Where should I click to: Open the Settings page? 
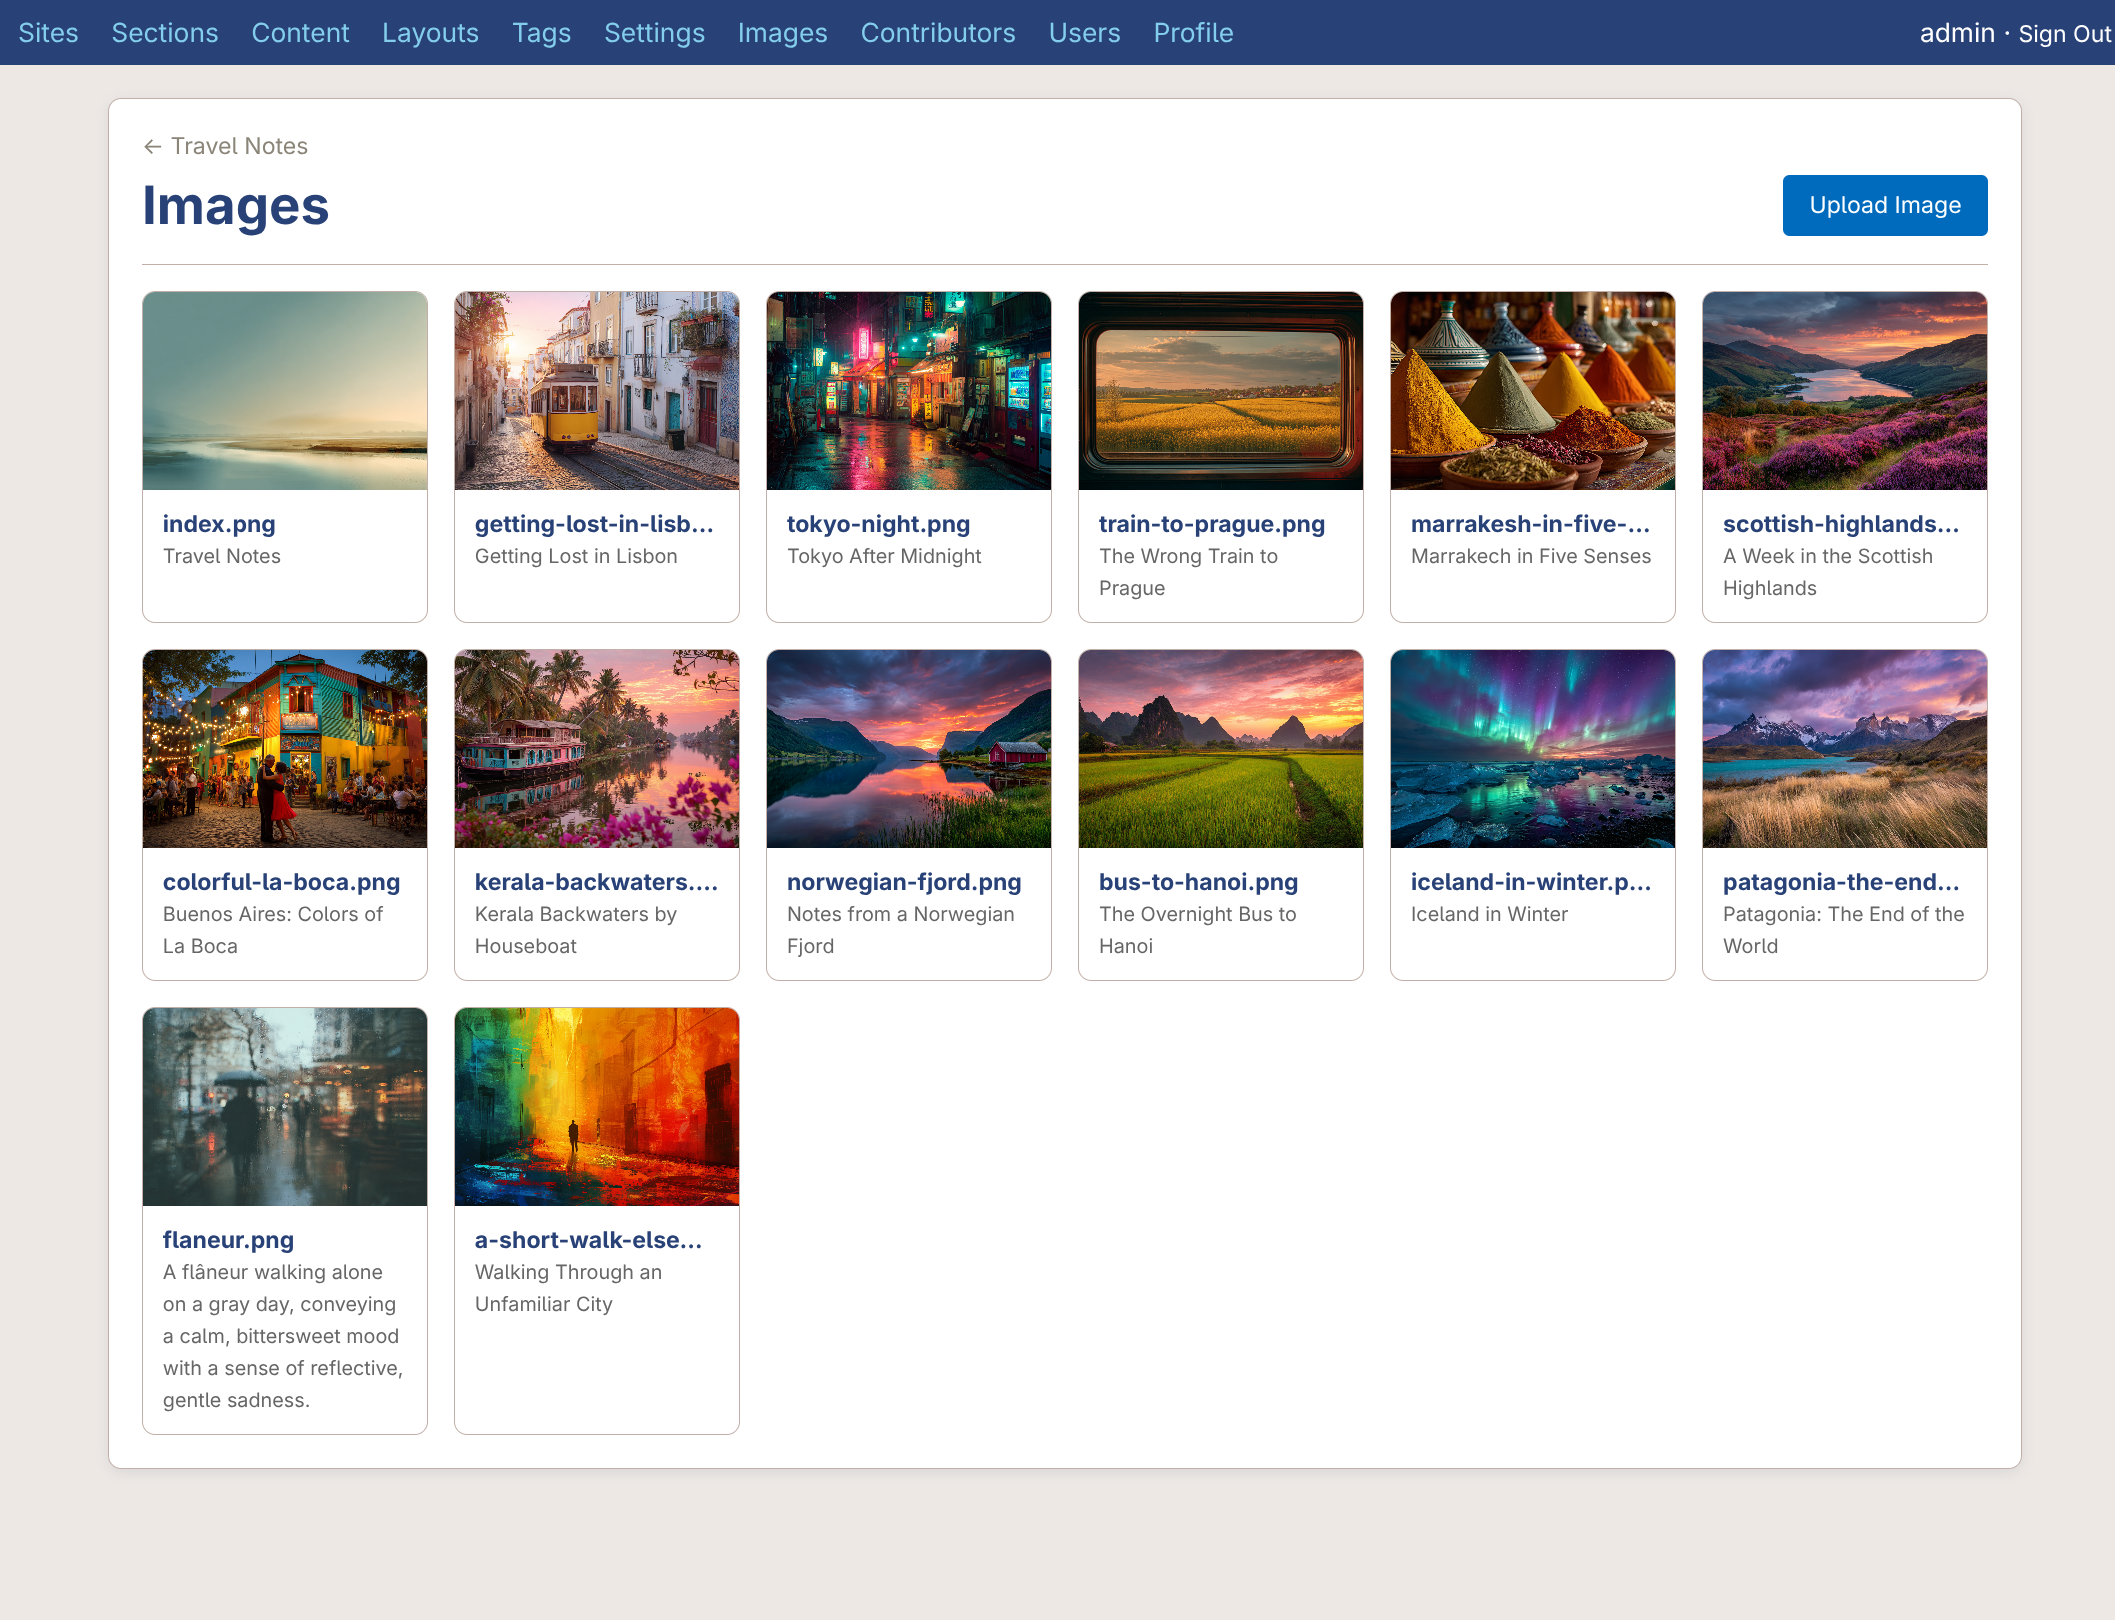(x=654, y=32)
